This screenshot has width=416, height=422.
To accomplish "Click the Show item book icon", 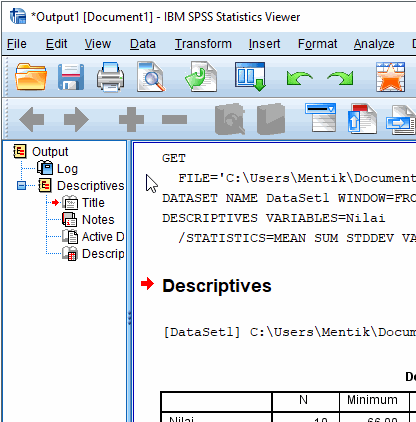I will coord(230,119).
